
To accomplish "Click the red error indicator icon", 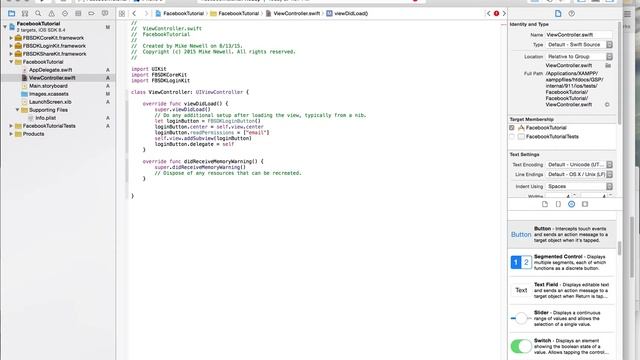I will point(496,13).
